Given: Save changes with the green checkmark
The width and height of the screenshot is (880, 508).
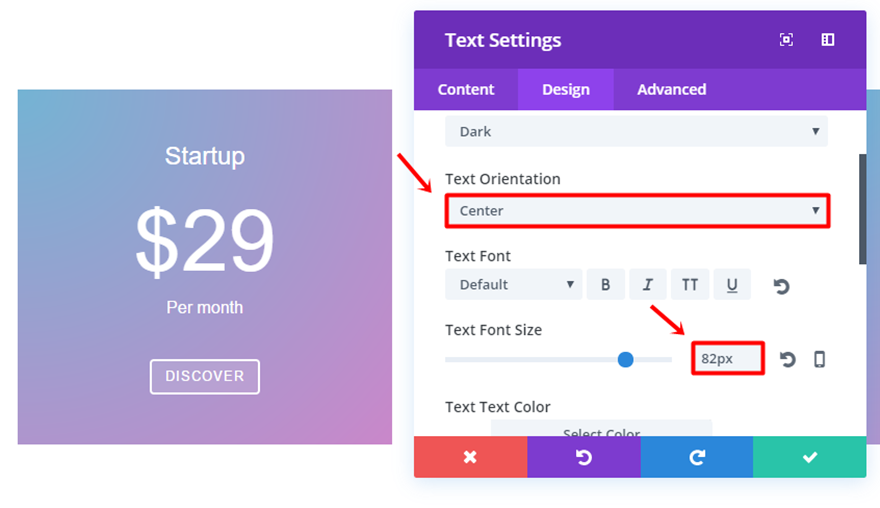Looking at the screenshot, I should click(810, 457).
